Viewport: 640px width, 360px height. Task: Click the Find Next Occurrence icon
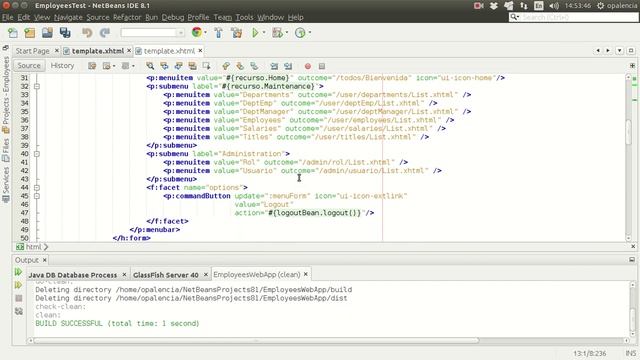pos(178,66)
